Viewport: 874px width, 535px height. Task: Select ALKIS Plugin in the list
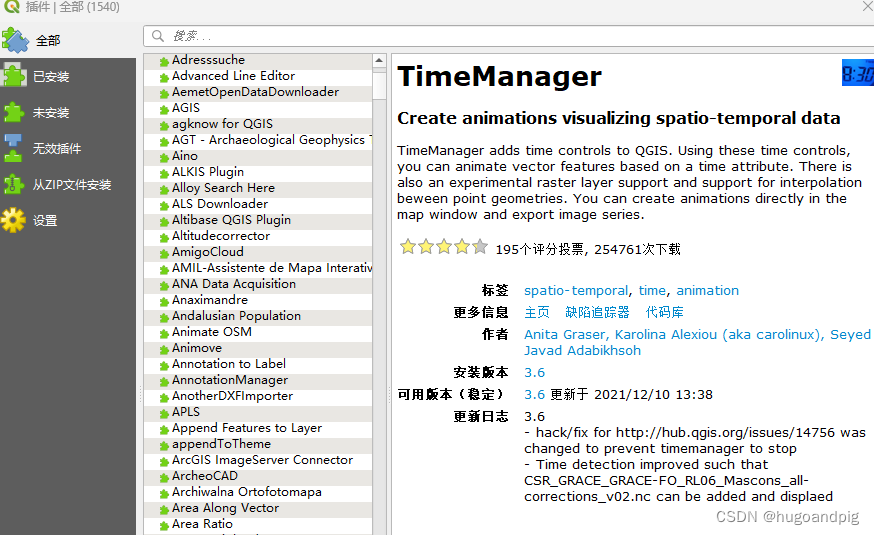tap(258, 172)
